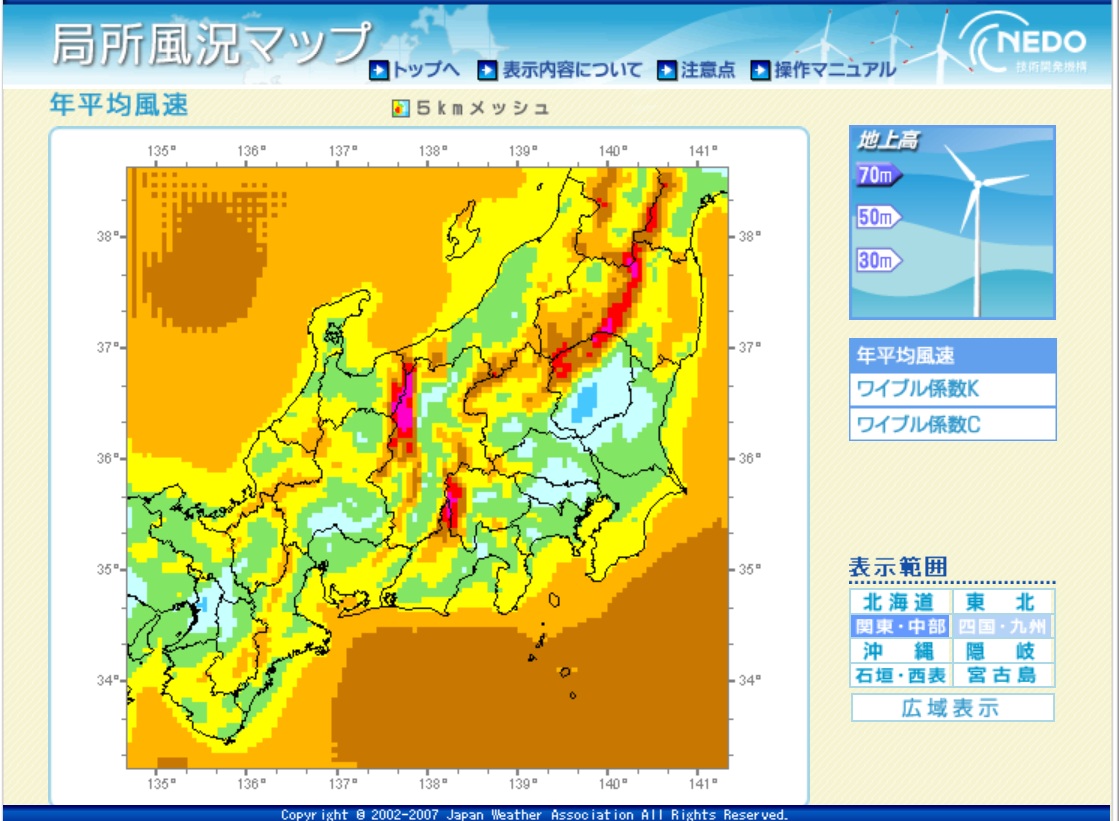Display the 沖縄 region map
The image size is (1119, 821).
[x=900, y=651]
